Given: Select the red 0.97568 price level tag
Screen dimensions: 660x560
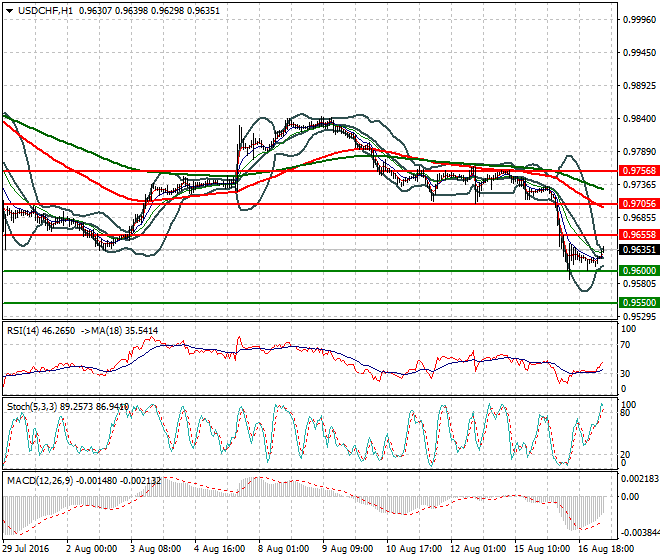Looking at the screenshot, I should coord(635,171).
